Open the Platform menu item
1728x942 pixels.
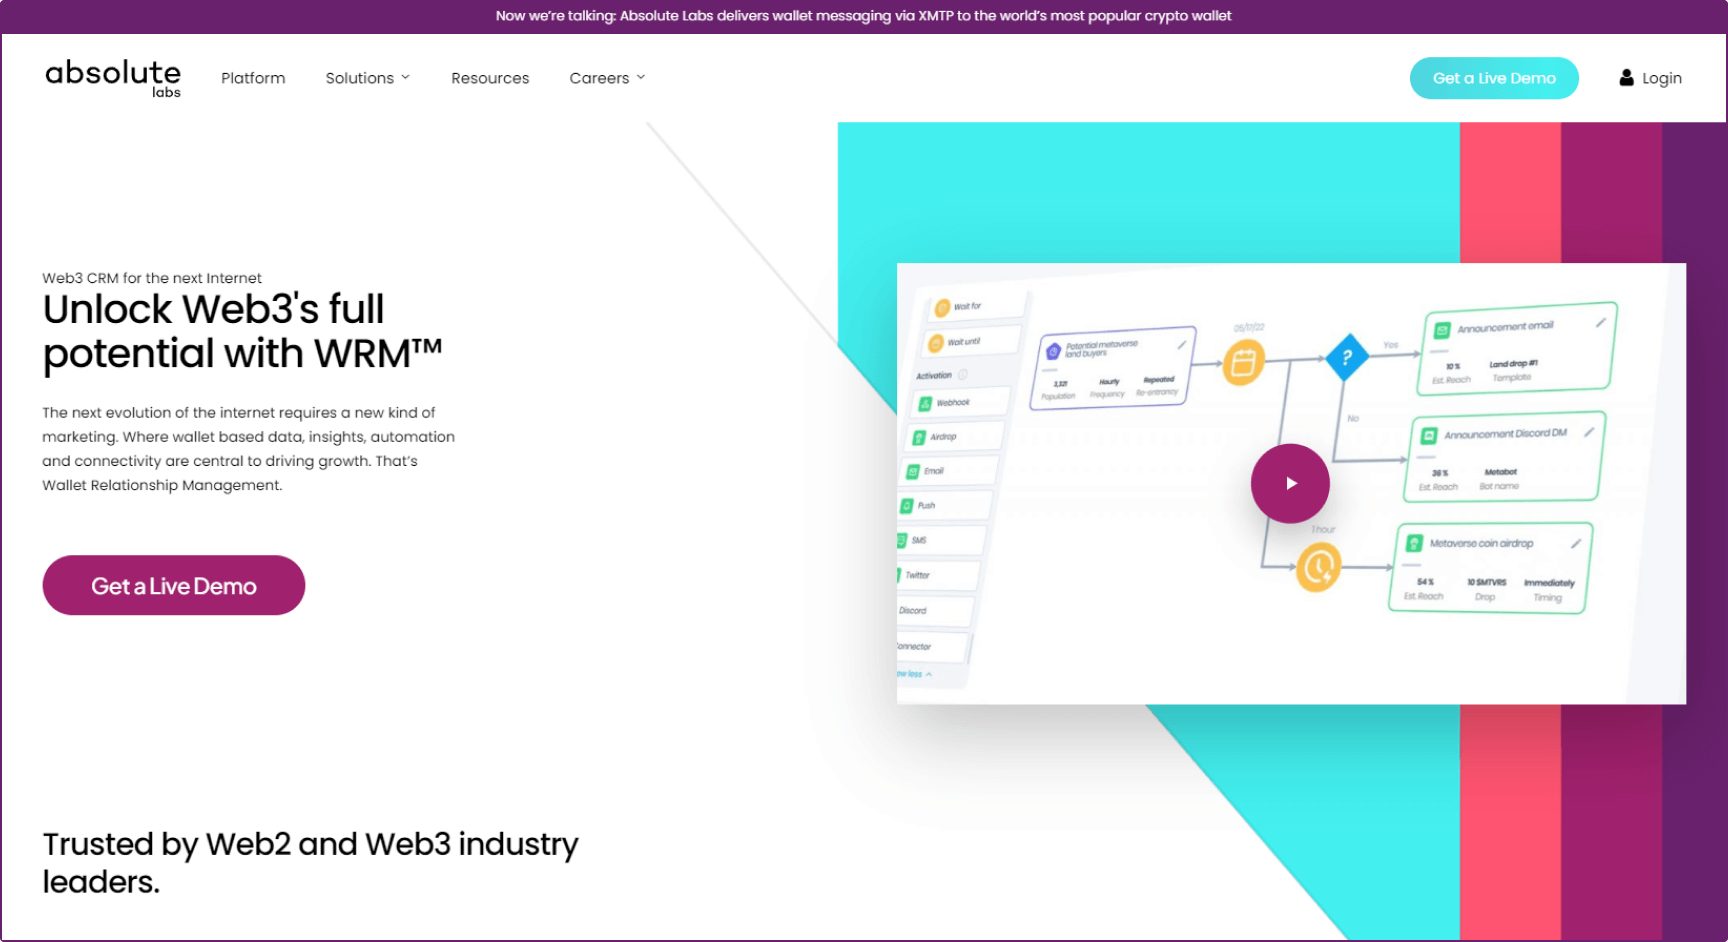point(253,78)
